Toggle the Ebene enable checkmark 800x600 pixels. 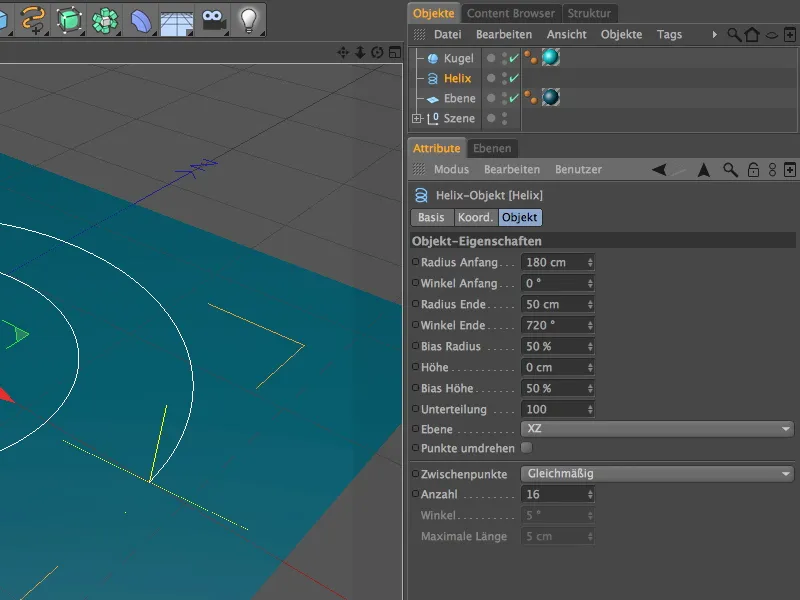tap(514, 97)
